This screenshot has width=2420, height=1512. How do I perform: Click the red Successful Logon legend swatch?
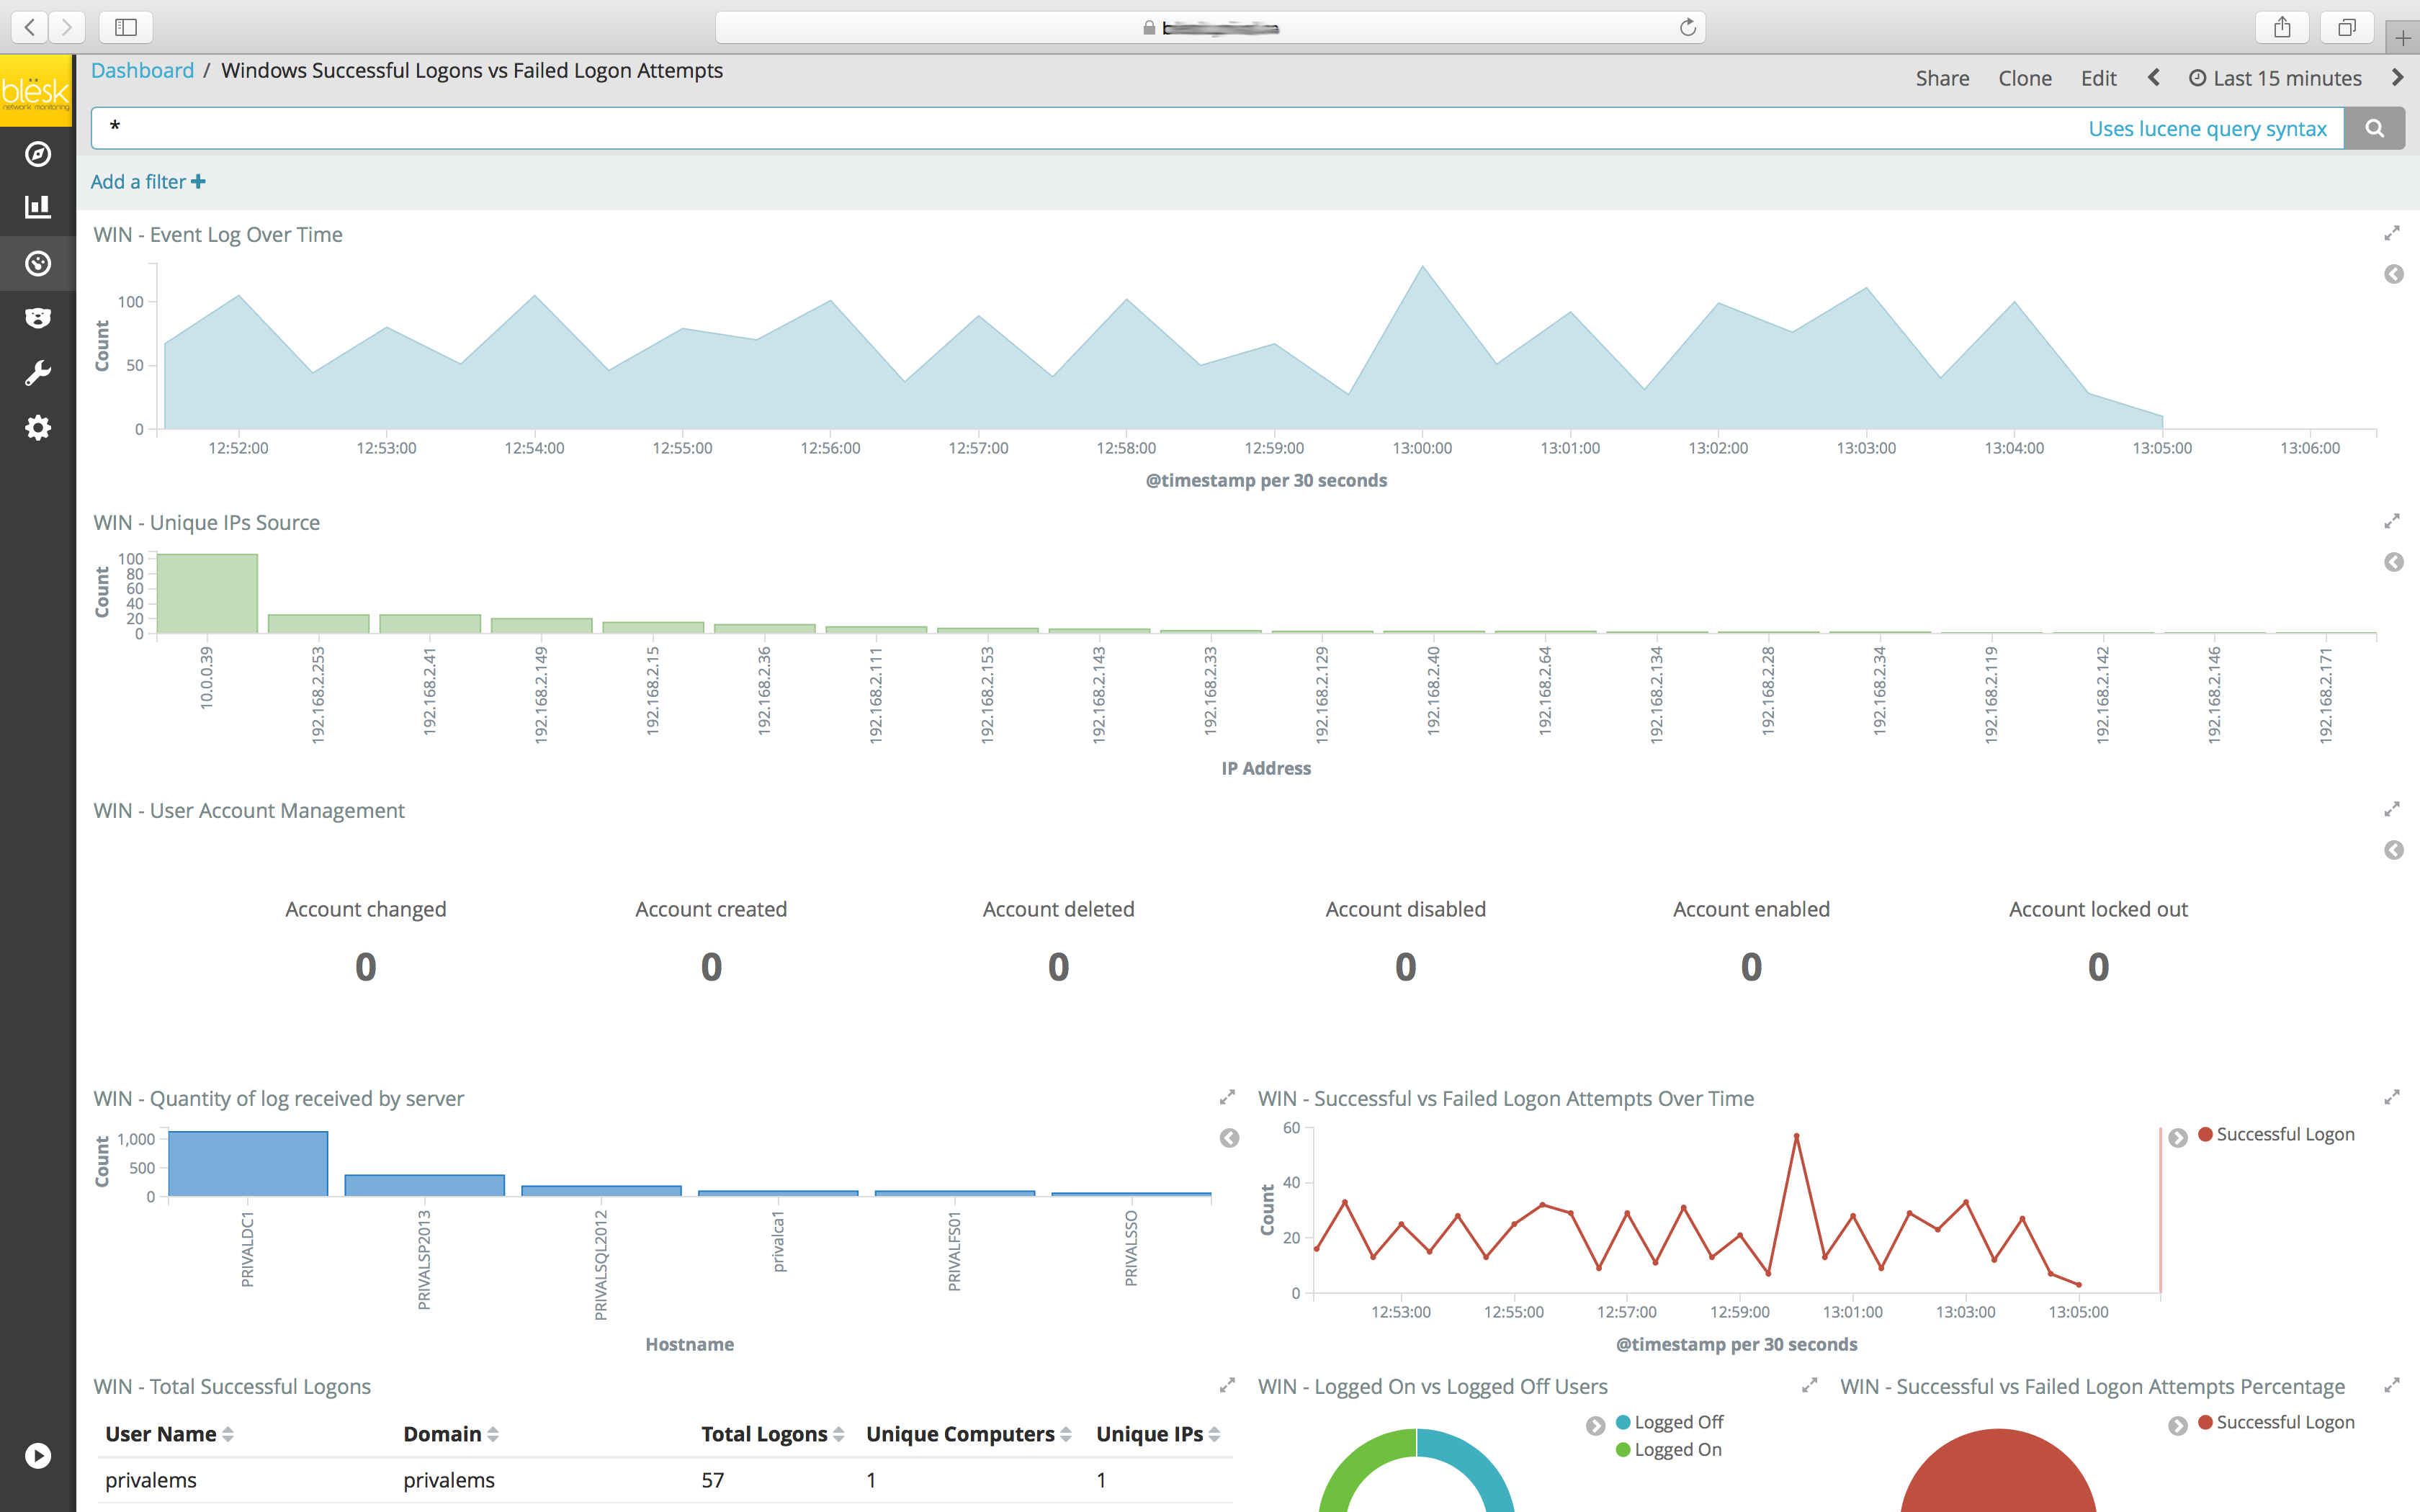(2204, 1134)
